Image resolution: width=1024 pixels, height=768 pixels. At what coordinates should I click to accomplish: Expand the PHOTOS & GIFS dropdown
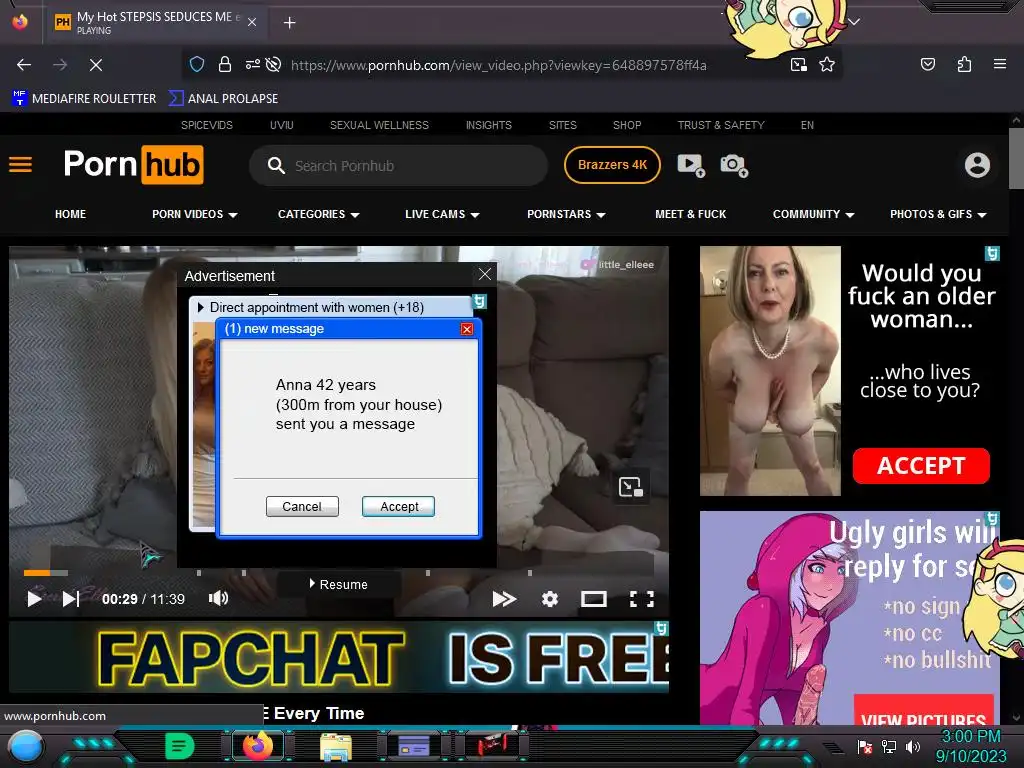coord(938,214)
